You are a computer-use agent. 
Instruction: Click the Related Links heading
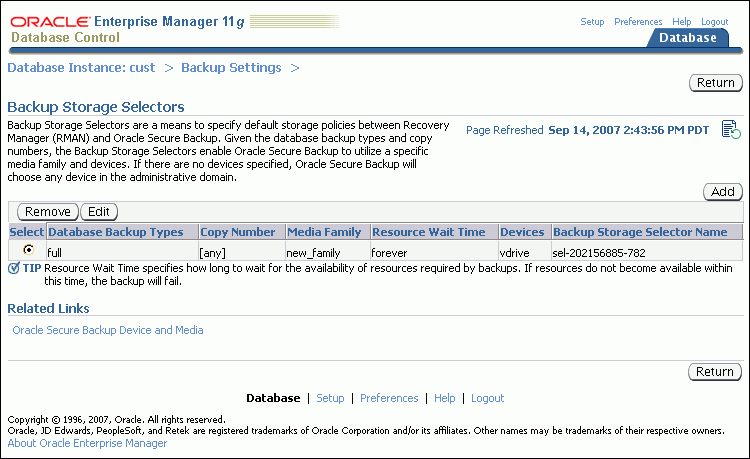tap(48, 308)
